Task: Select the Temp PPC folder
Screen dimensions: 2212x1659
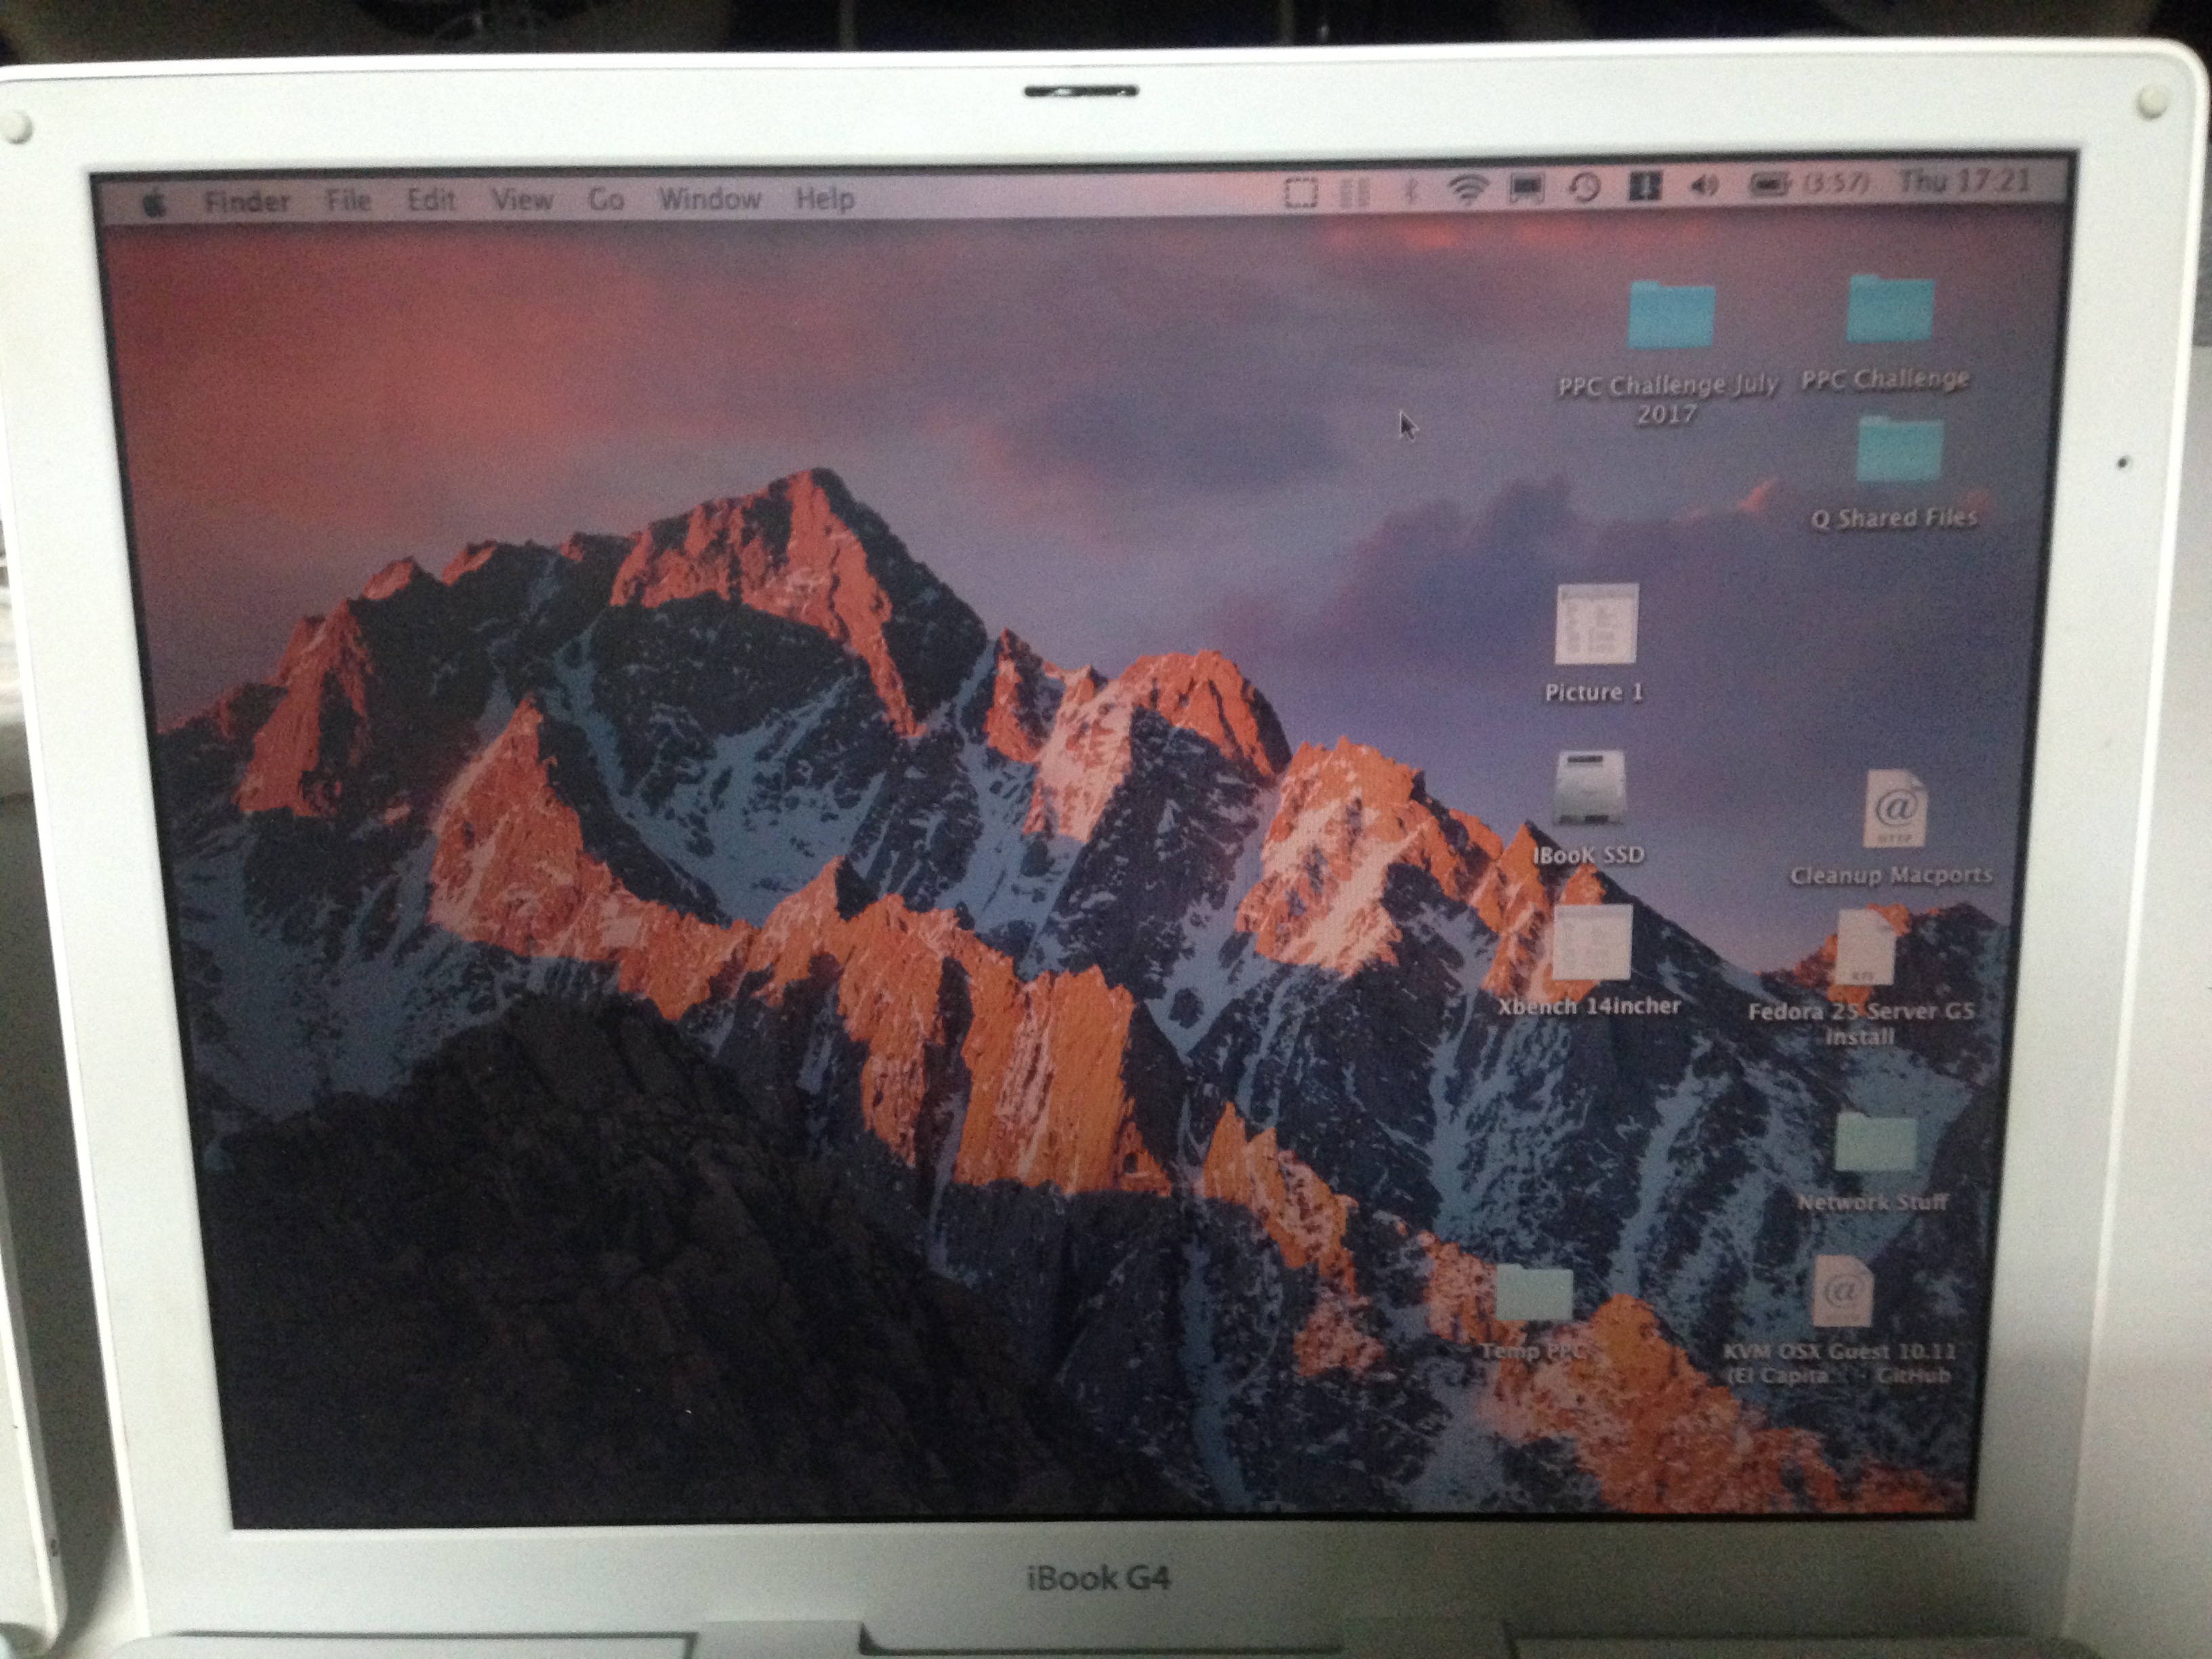Action: [x=1534, y=1293]
